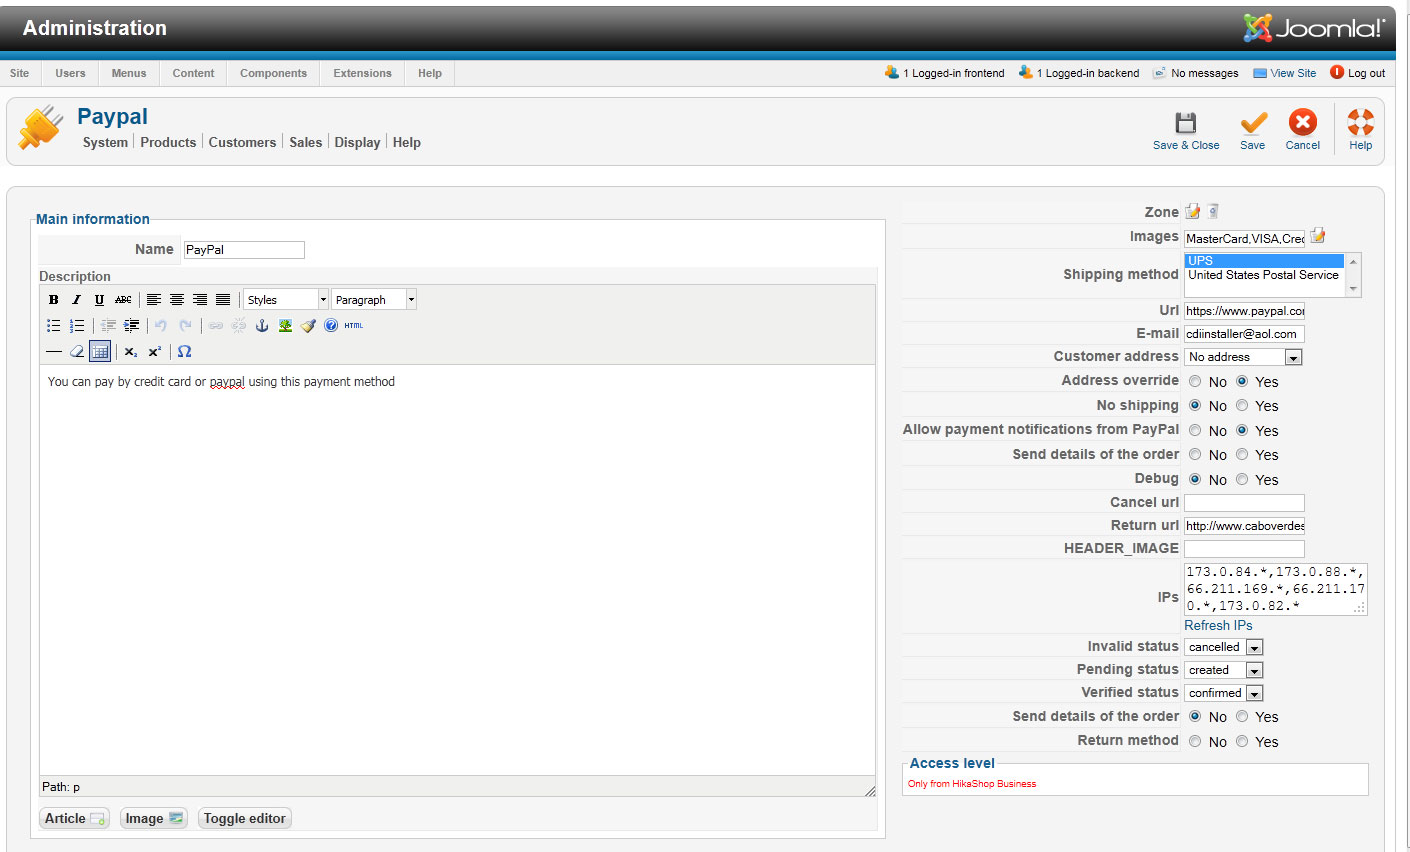Viewport: 1410px width, 852px height.
Task: Edit the Zone with its pencil icon
Action: pyautogui.click(x=1193, y=212)
